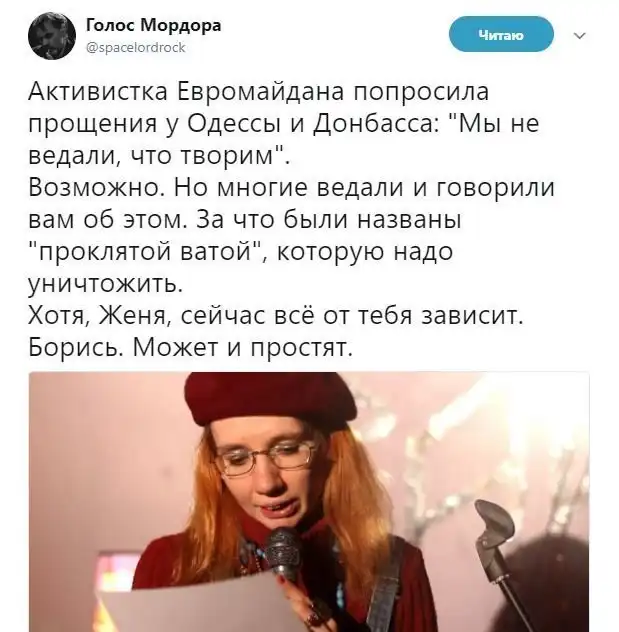Open the @spacelordrock handle link
619x632 pixels.
tap(136, 48)
